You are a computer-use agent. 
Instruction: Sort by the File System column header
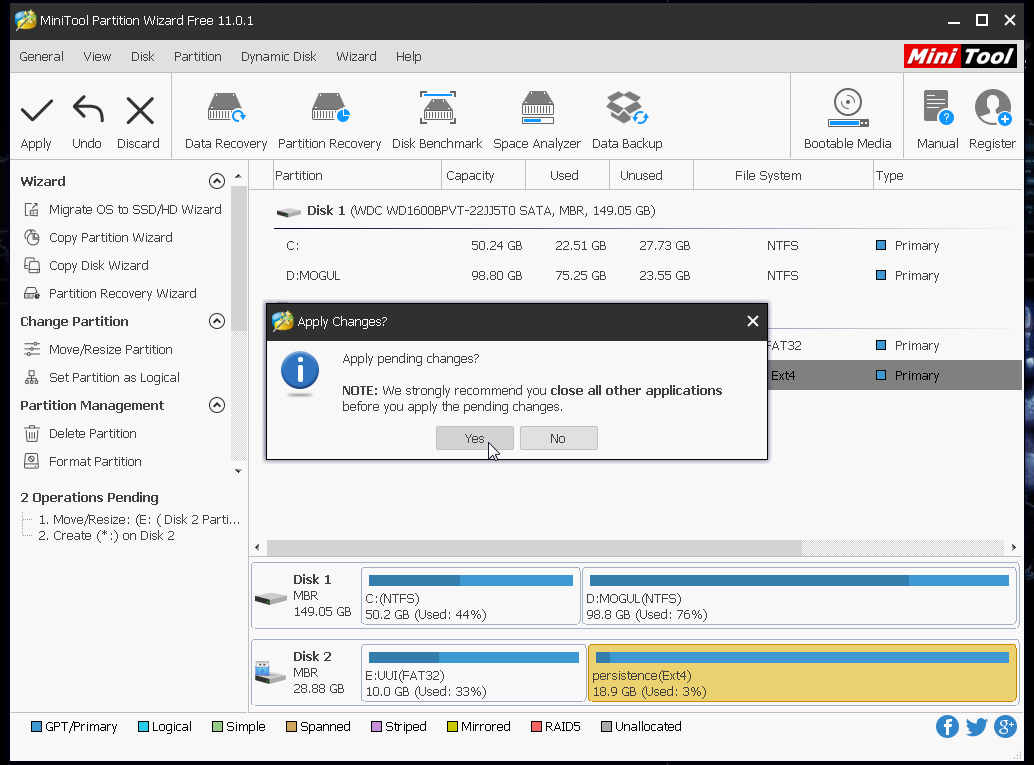click(783, 175)
